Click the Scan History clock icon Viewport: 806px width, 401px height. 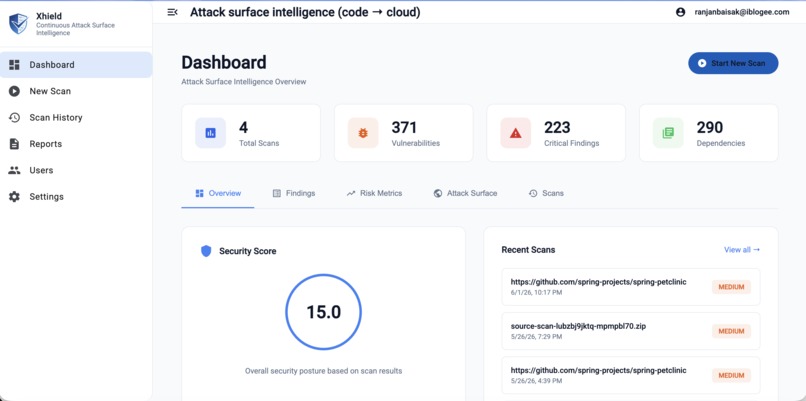click(x=14, y=117)
